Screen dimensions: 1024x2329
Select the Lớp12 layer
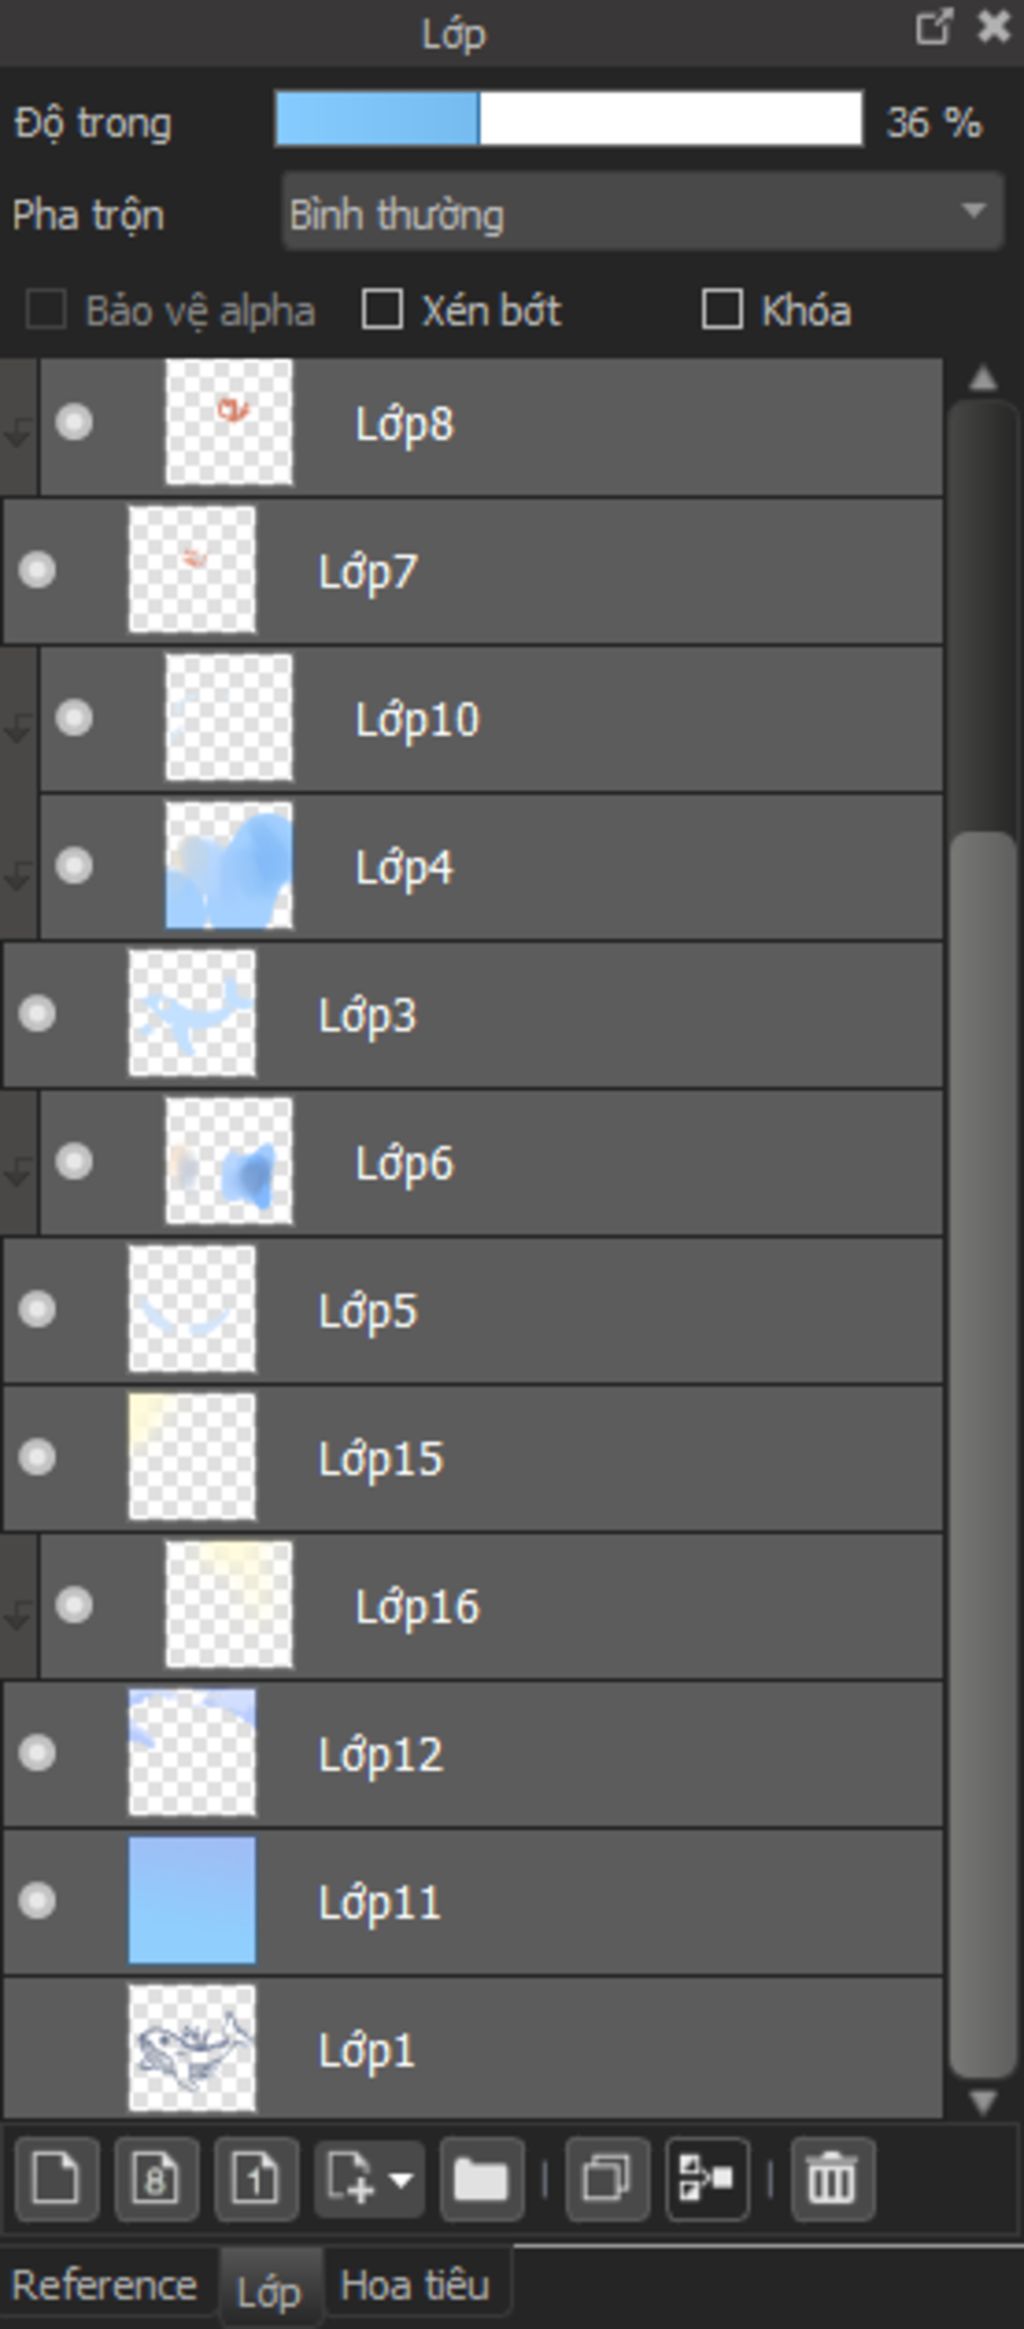point(600,1754)
